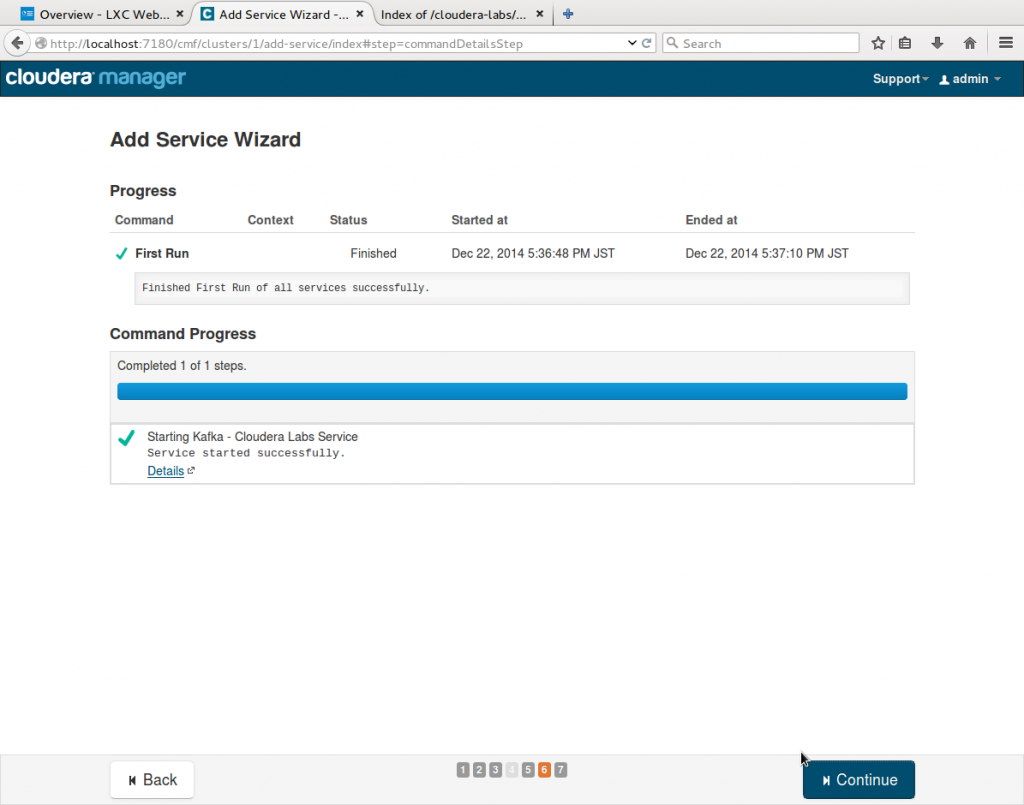This screenshot has width=1024, height=805.
Task: Select current wizard step 6
Action: pos(544,770)
